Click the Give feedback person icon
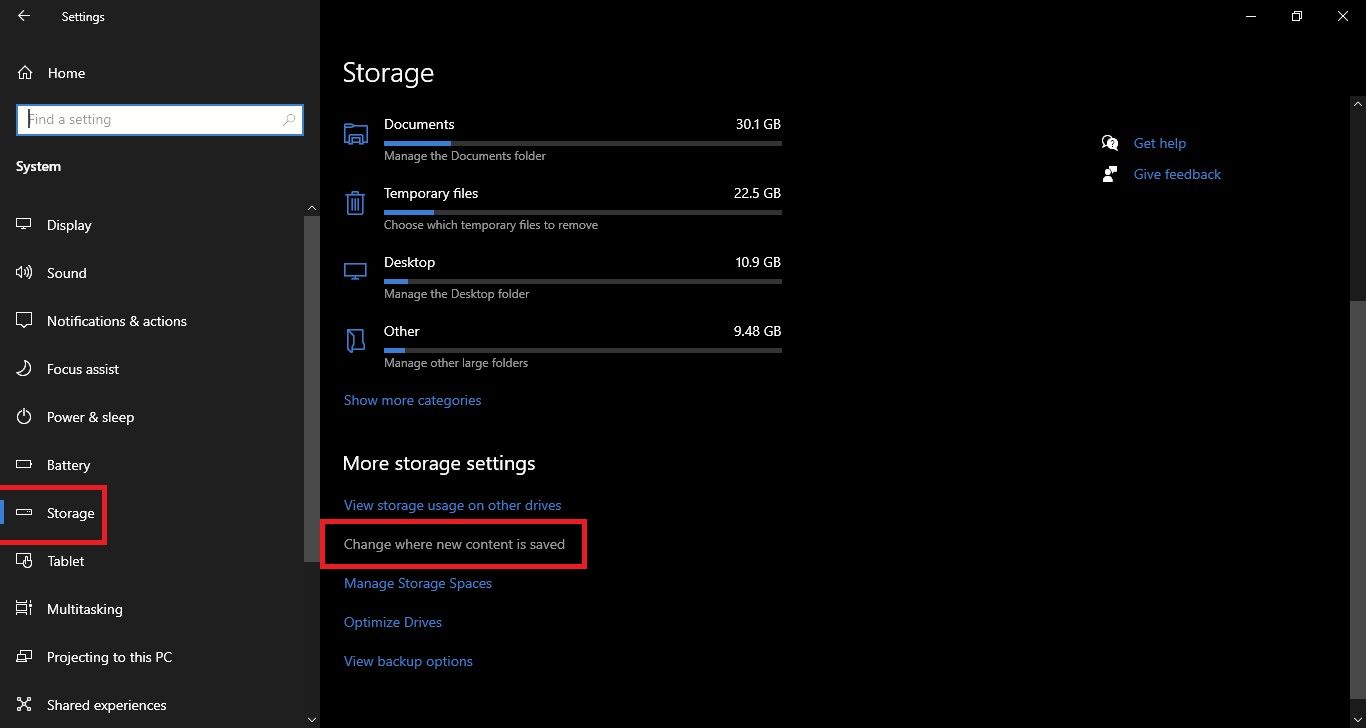Viewport: 1366px width, 728px height. [1109, 174]
